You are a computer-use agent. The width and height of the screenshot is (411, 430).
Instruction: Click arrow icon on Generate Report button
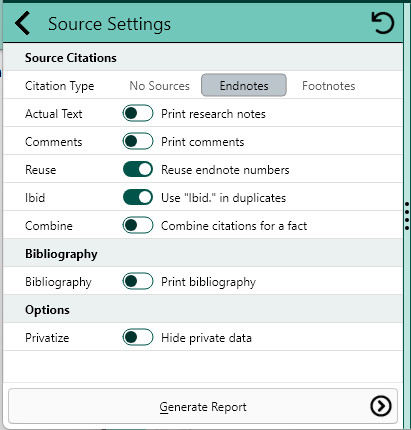coord(381,406)
